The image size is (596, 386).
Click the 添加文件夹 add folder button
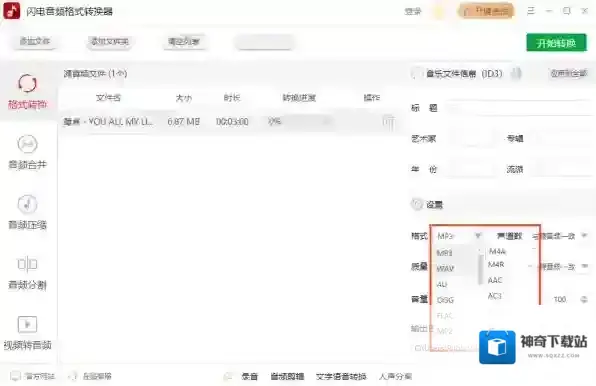109,41
